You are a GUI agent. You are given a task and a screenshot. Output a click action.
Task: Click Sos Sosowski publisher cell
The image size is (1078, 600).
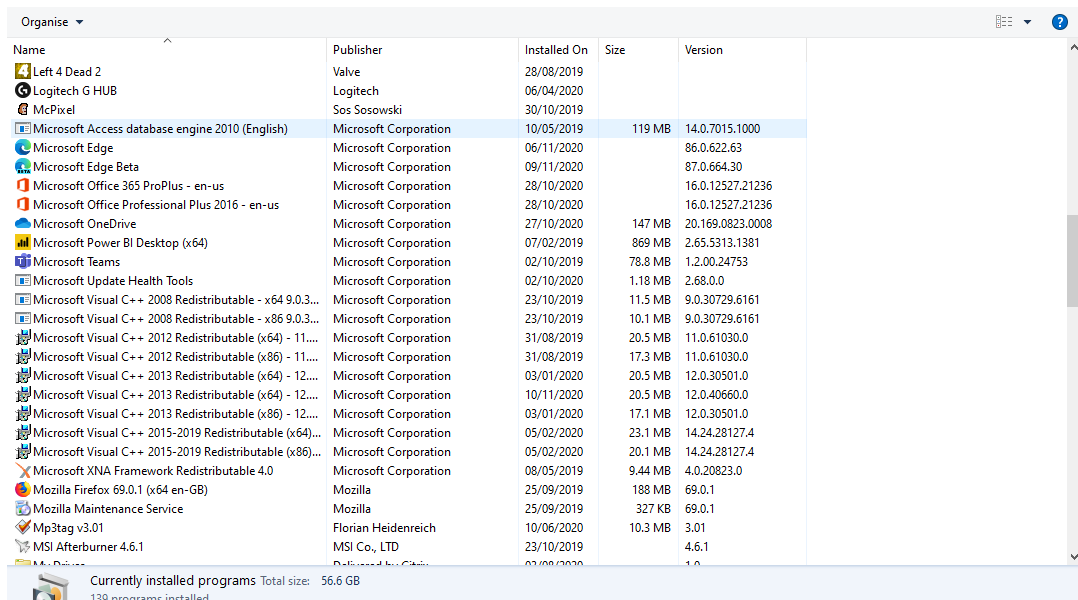(367, 109)
